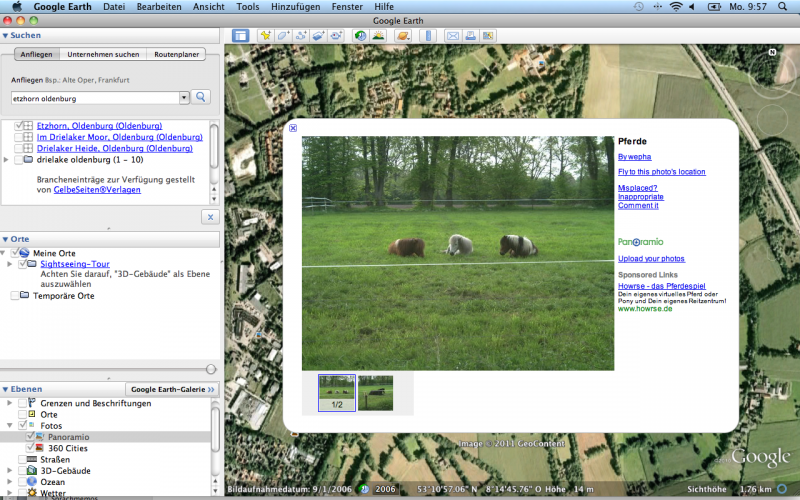Click the add placemark pin icon
Screen dimensions: 800x500
coord(266,36)
